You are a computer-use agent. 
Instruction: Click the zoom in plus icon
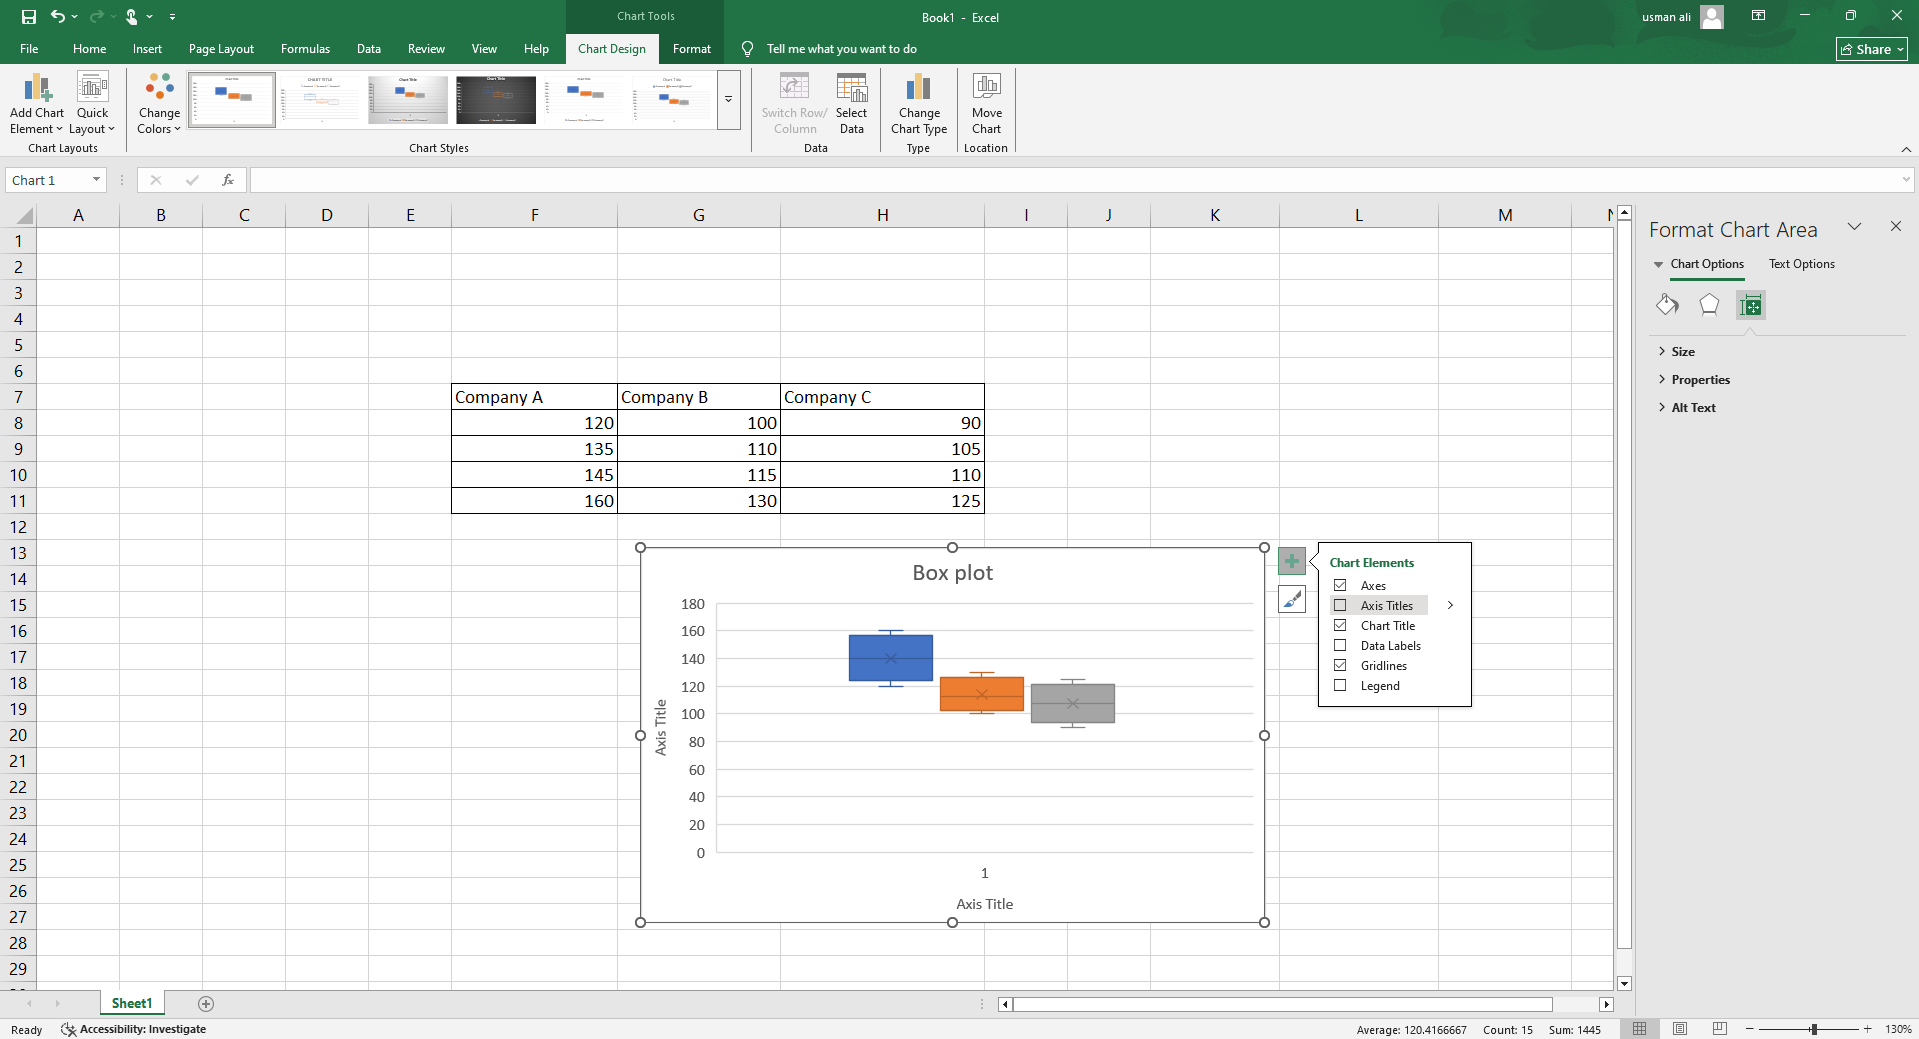click(1867, 1029)
